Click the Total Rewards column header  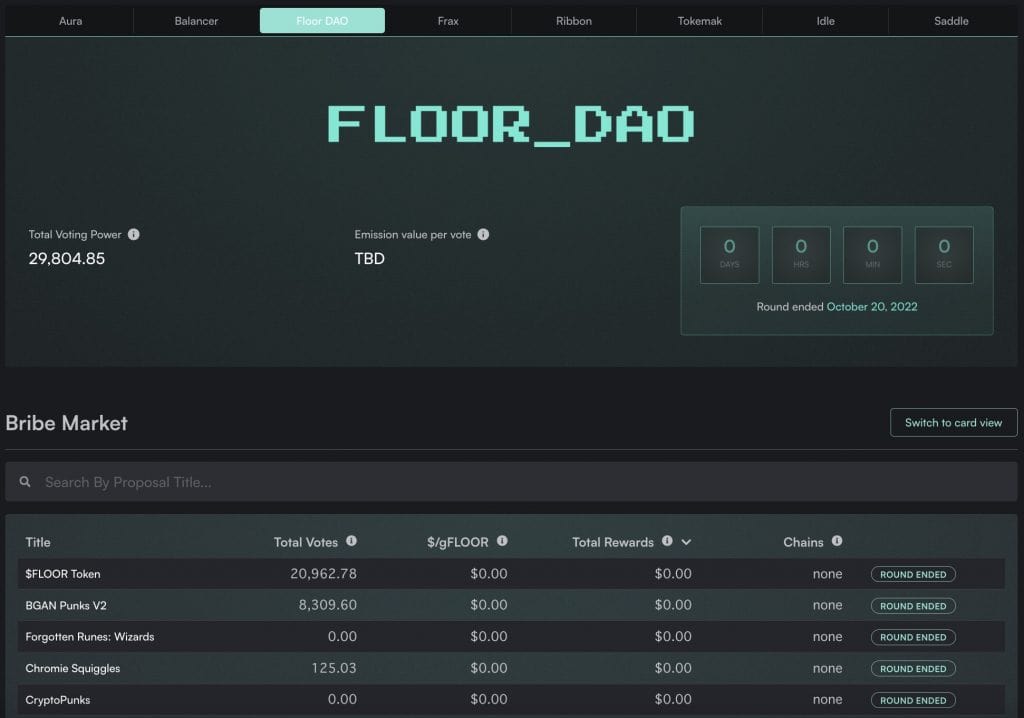coord(613,542)
